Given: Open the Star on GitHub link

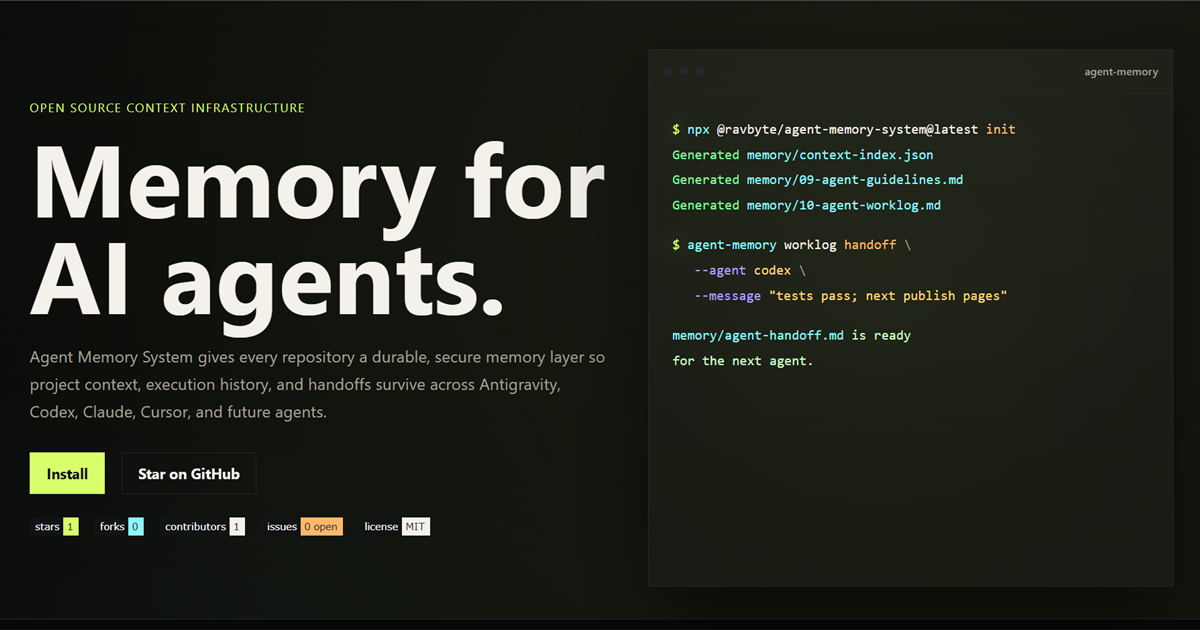Looking at the screenshot, I should pos(189,473).
